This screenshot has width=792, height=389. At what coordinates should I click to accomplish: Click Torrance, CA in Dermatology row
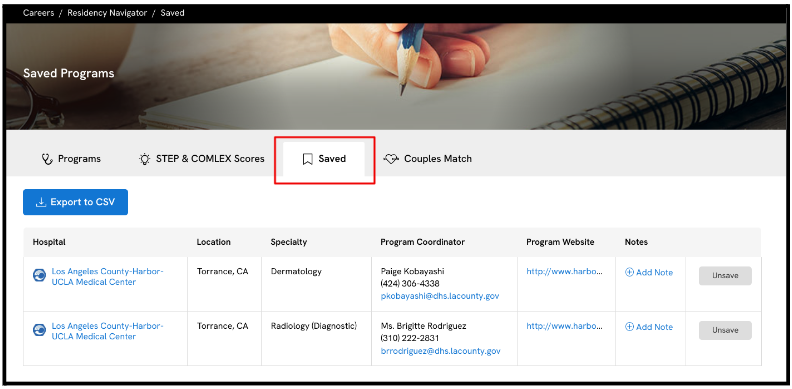(222, 271)
